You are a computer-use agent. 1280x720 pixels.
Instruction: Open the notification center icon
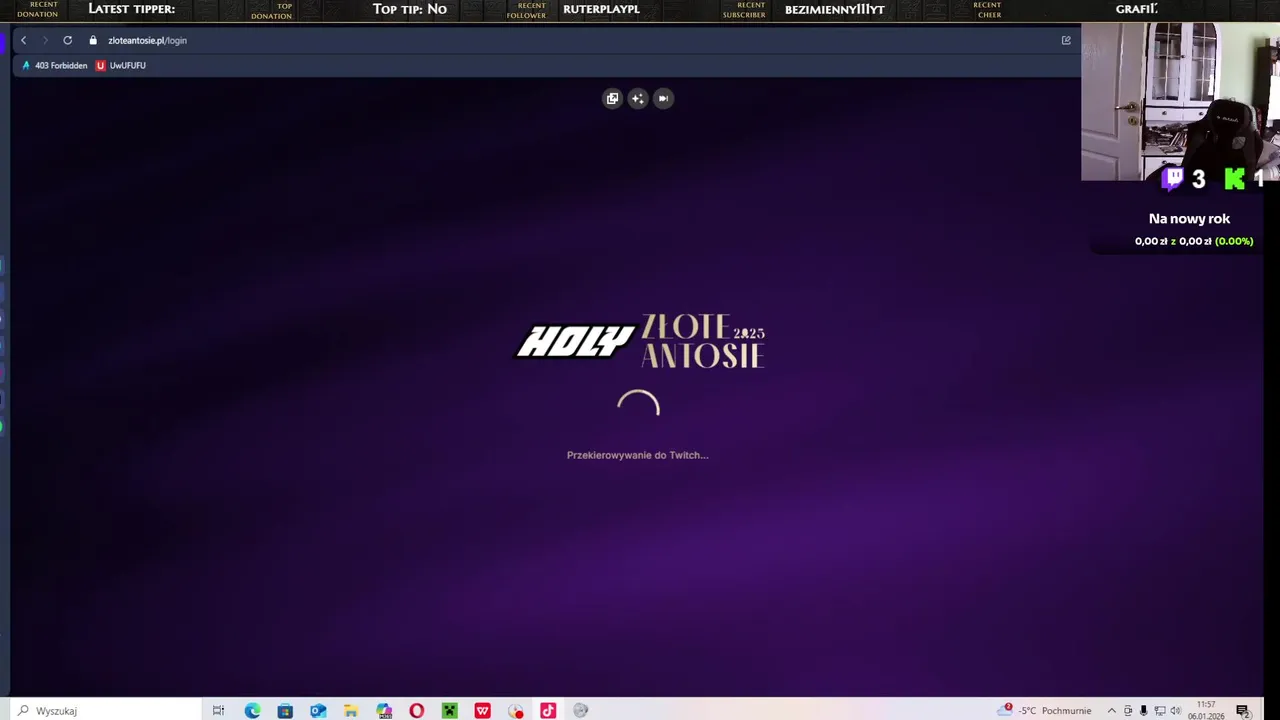pos(1243,711)
